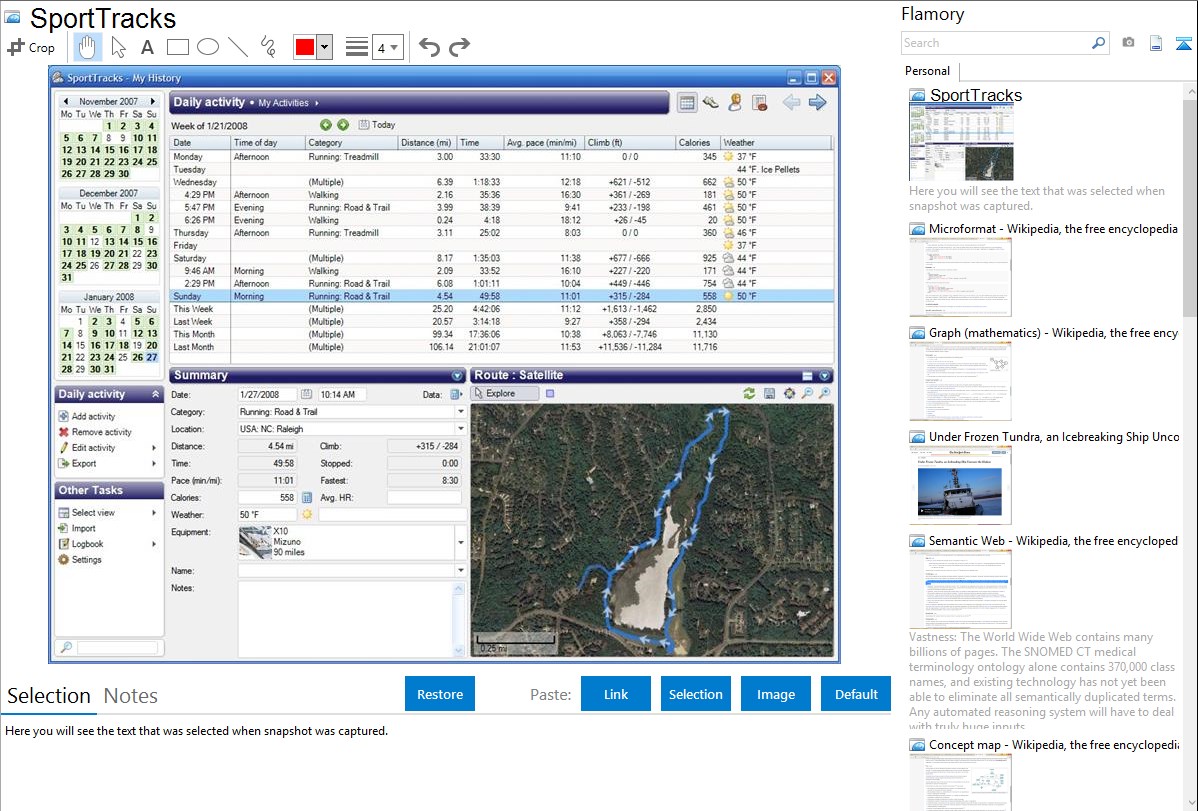Screen dimensions: 1198x811
Task: Open the SportTracks snapshot thumbnail
Action: click(x=961, y=143)
